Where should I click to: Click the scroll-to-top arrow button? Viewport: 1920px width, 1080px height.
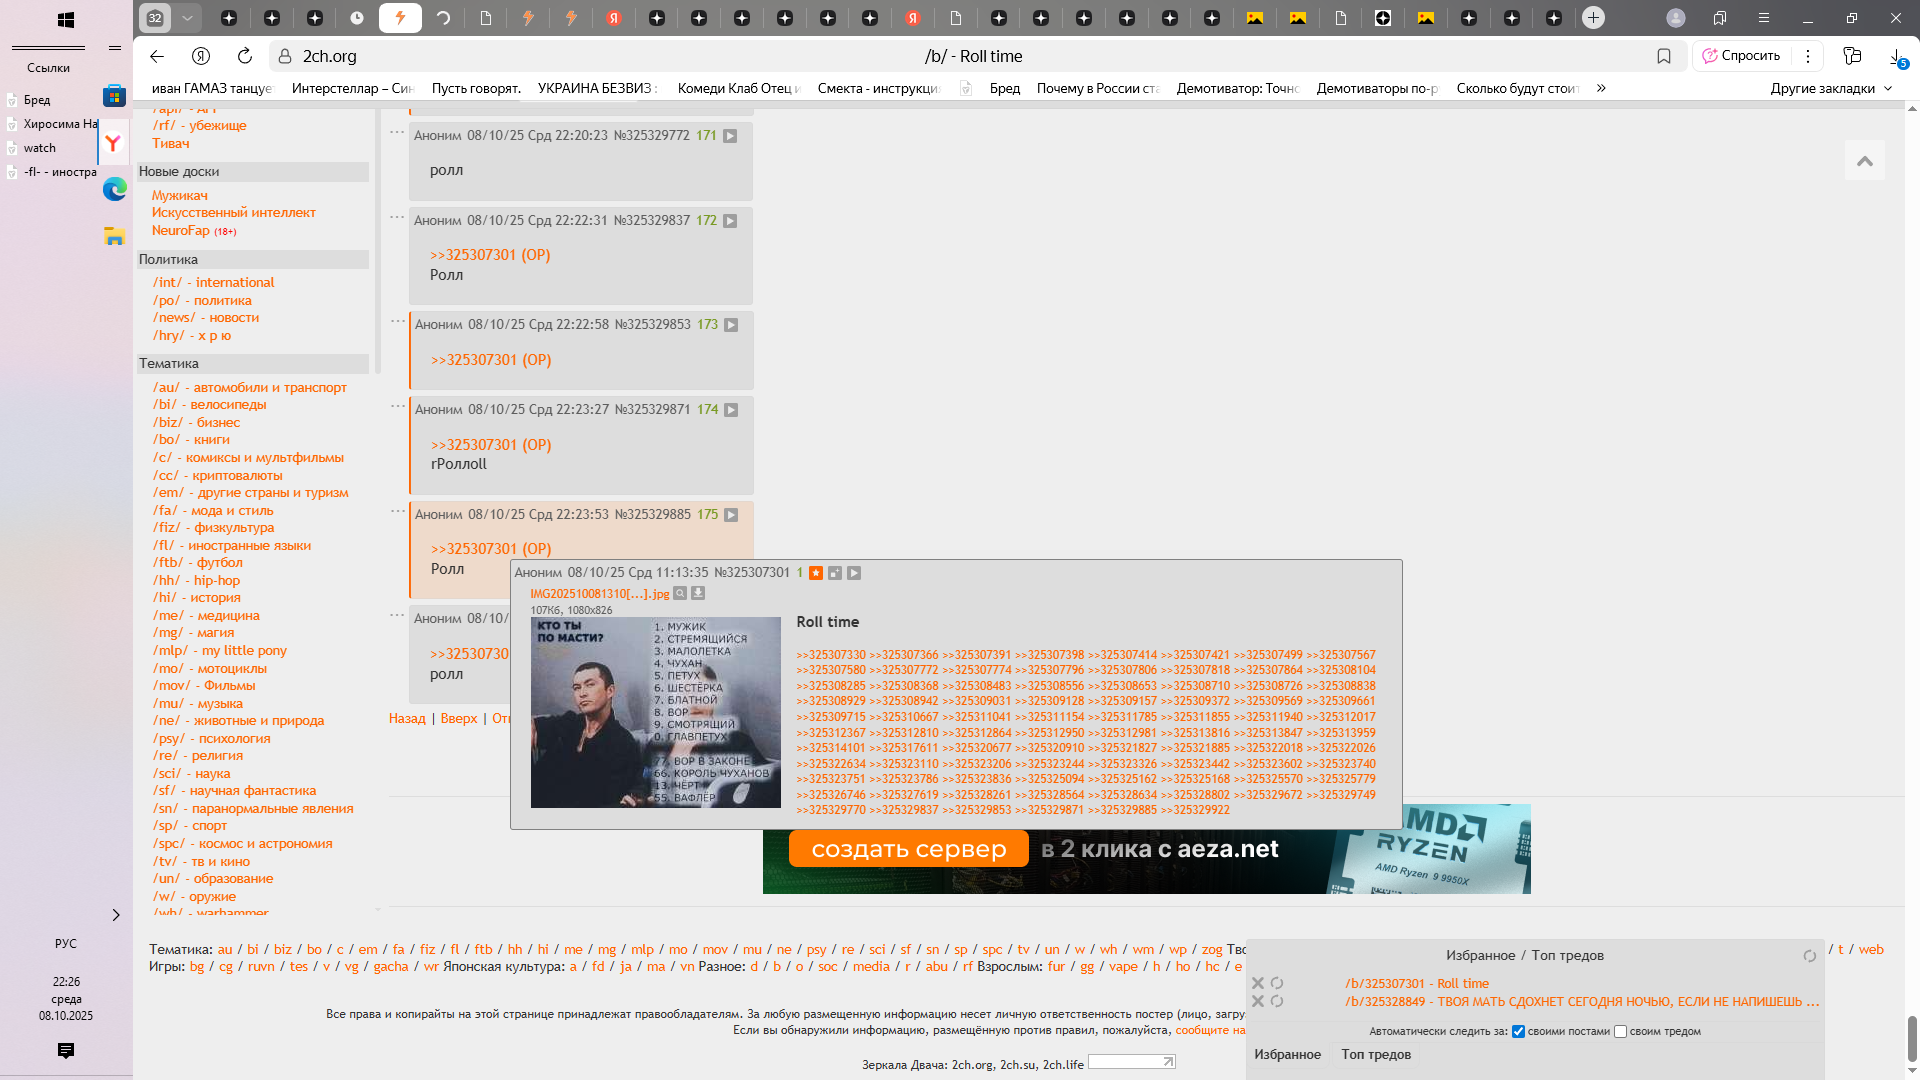tap(1864, 161)
